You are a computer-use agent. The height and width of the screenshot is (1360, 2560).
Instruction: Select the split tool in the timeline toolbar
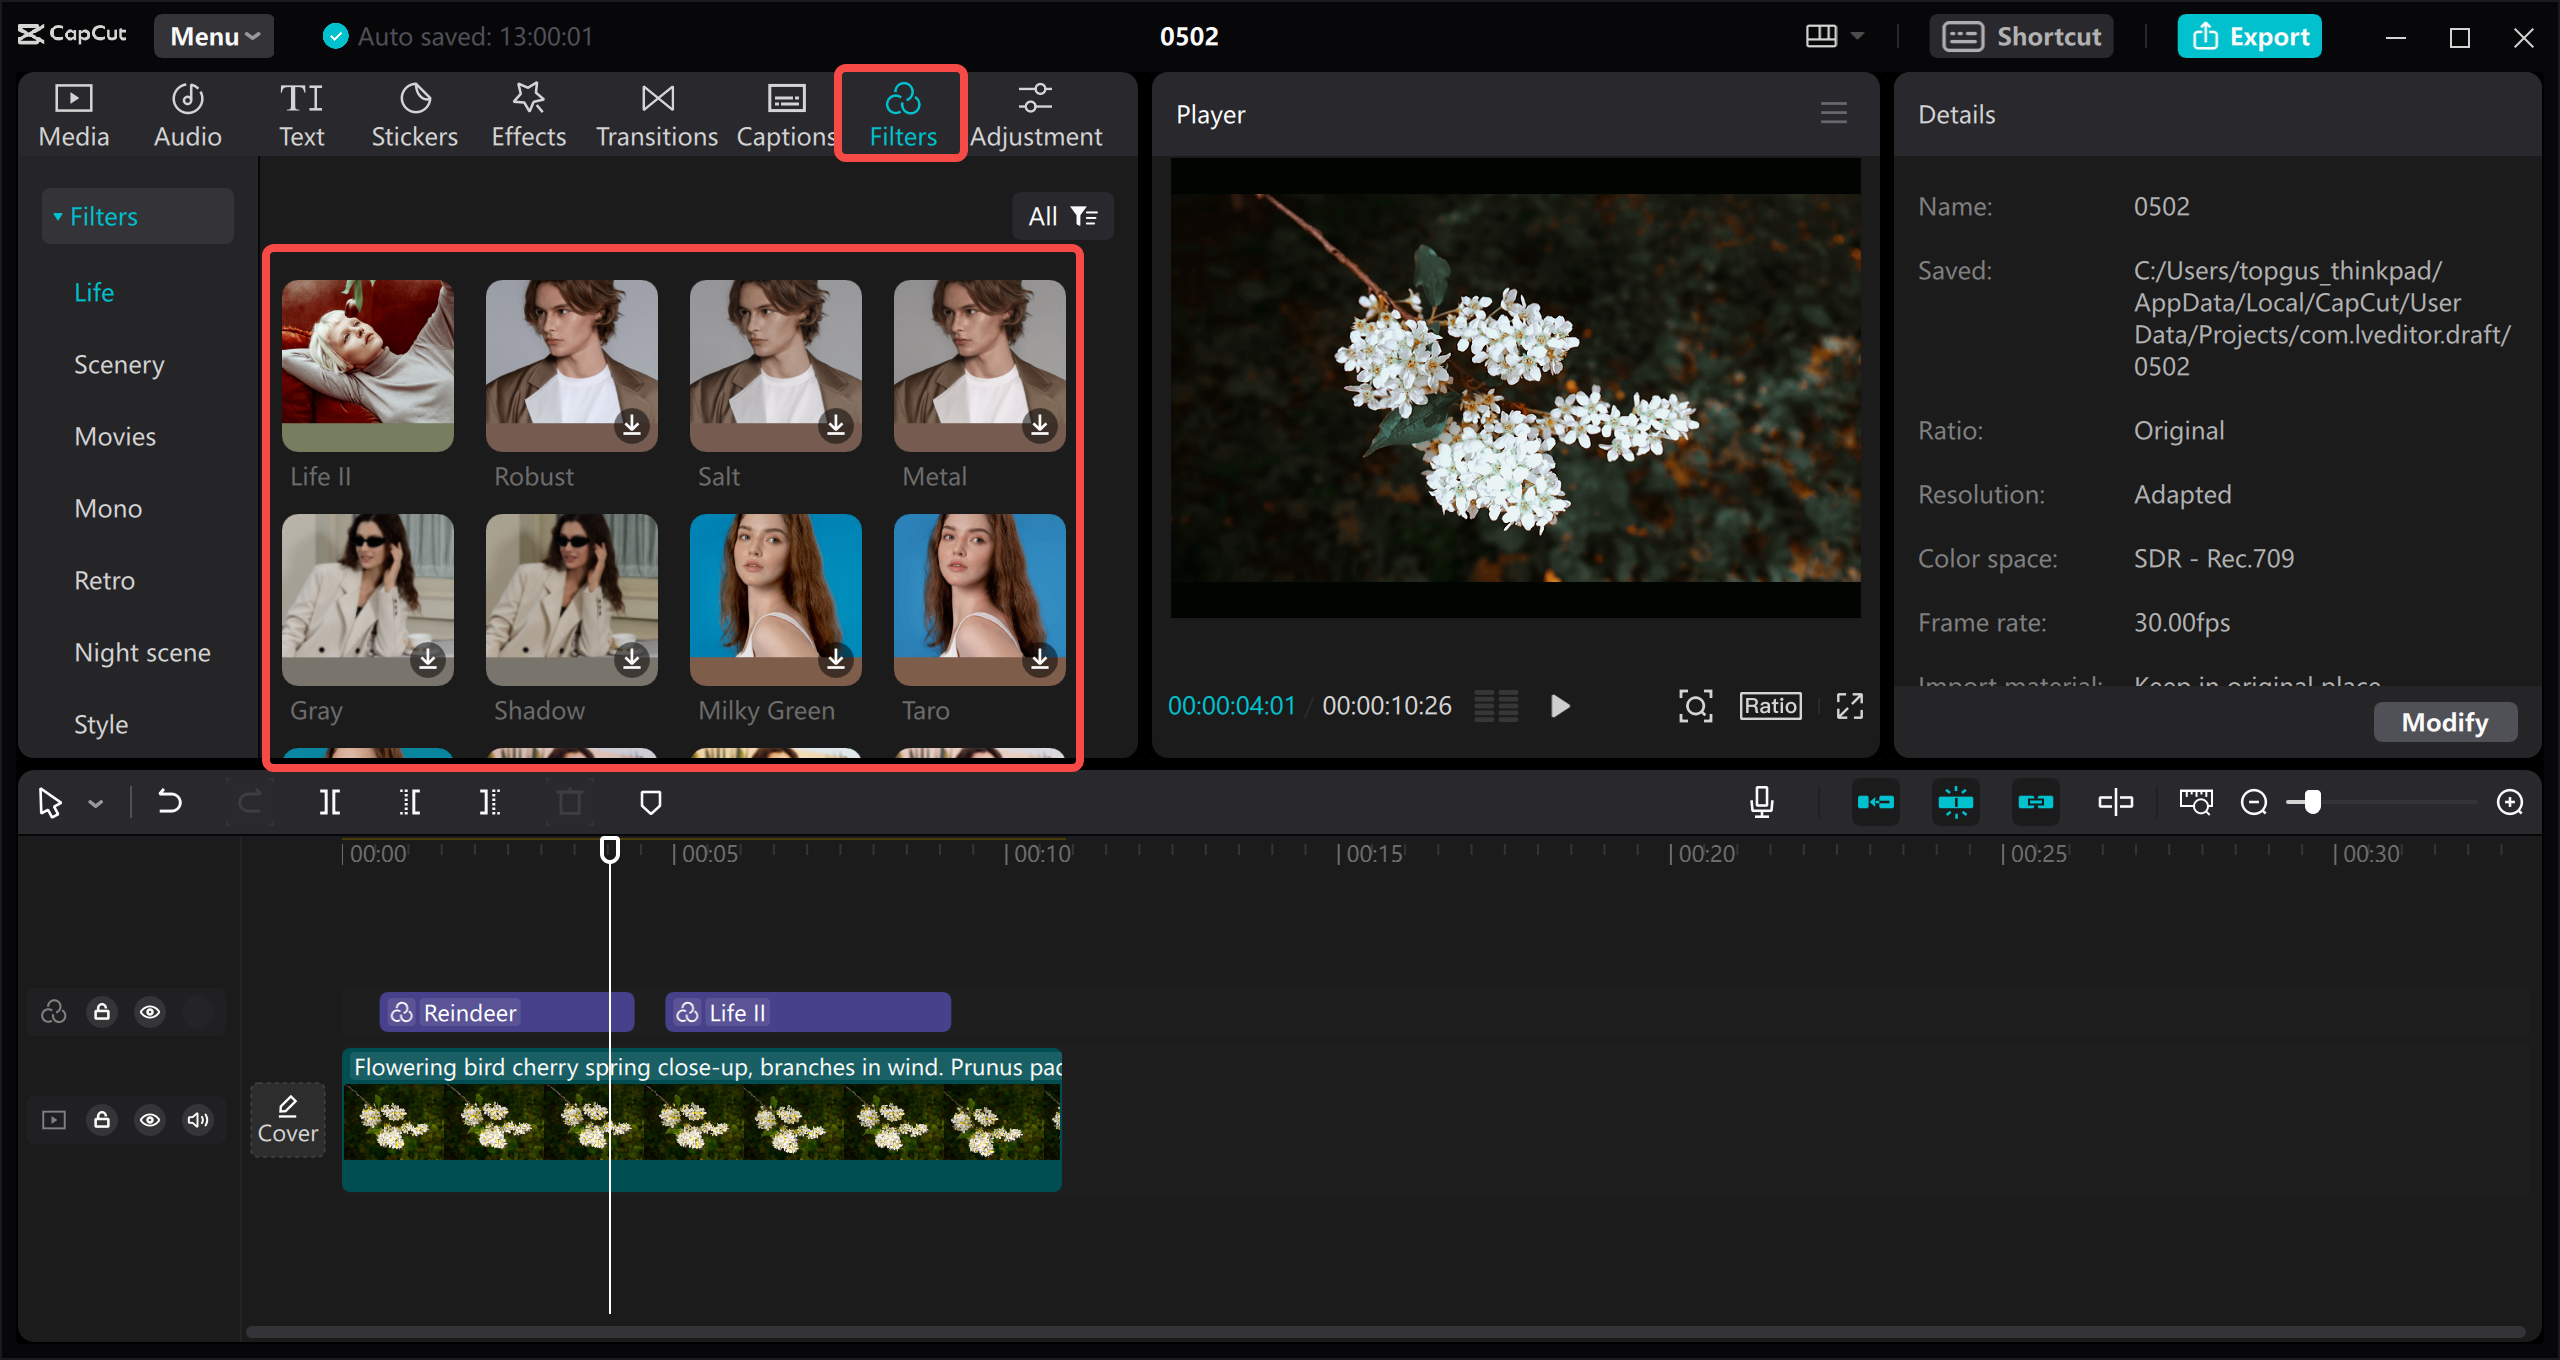[329, 801]
